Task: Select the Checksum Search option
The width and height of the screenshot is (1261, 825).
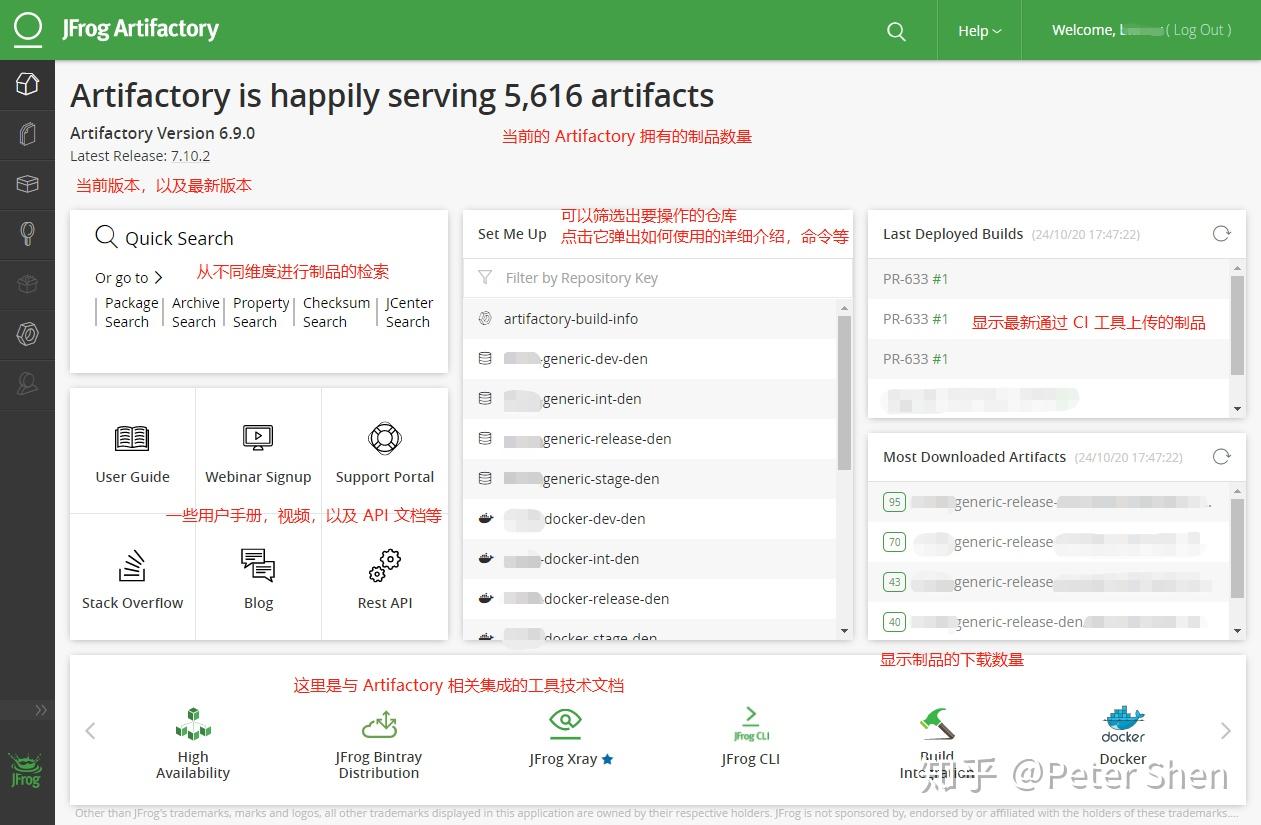Action: click(336, 312)
